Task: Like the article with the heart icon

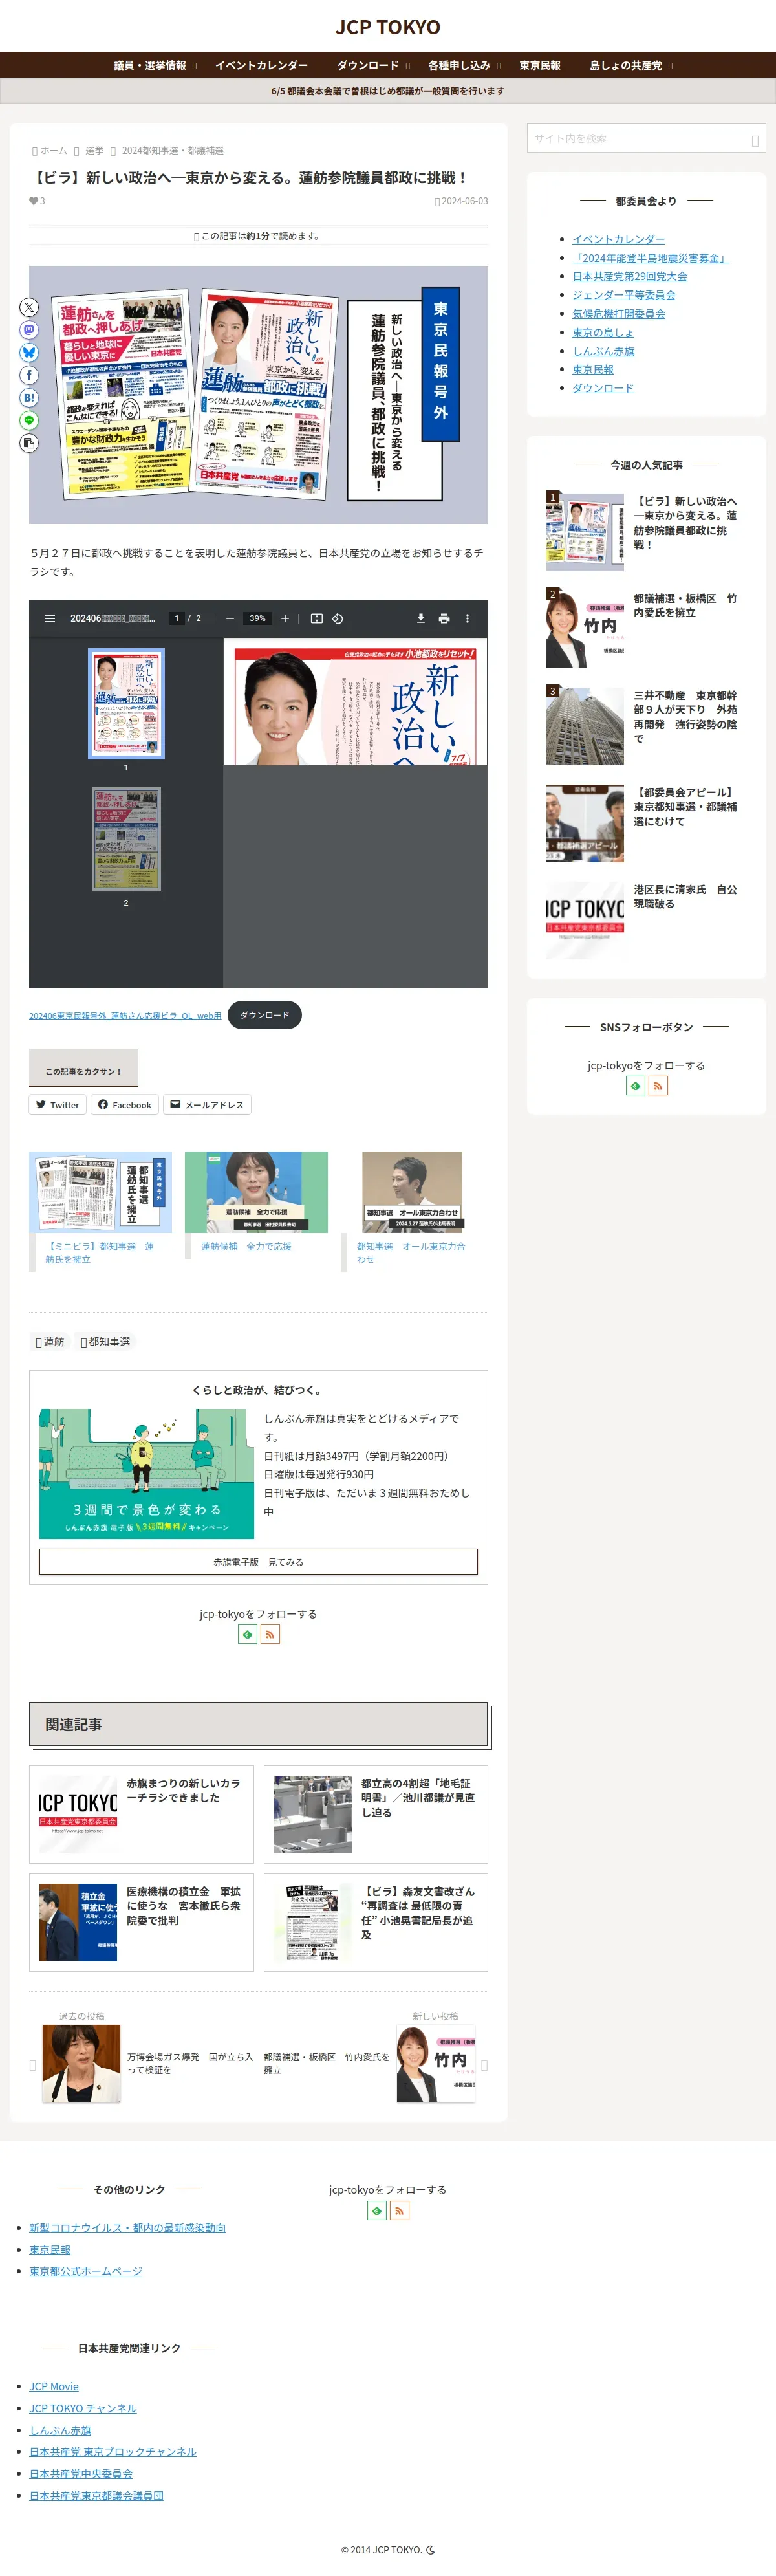Action: point(34,201)
